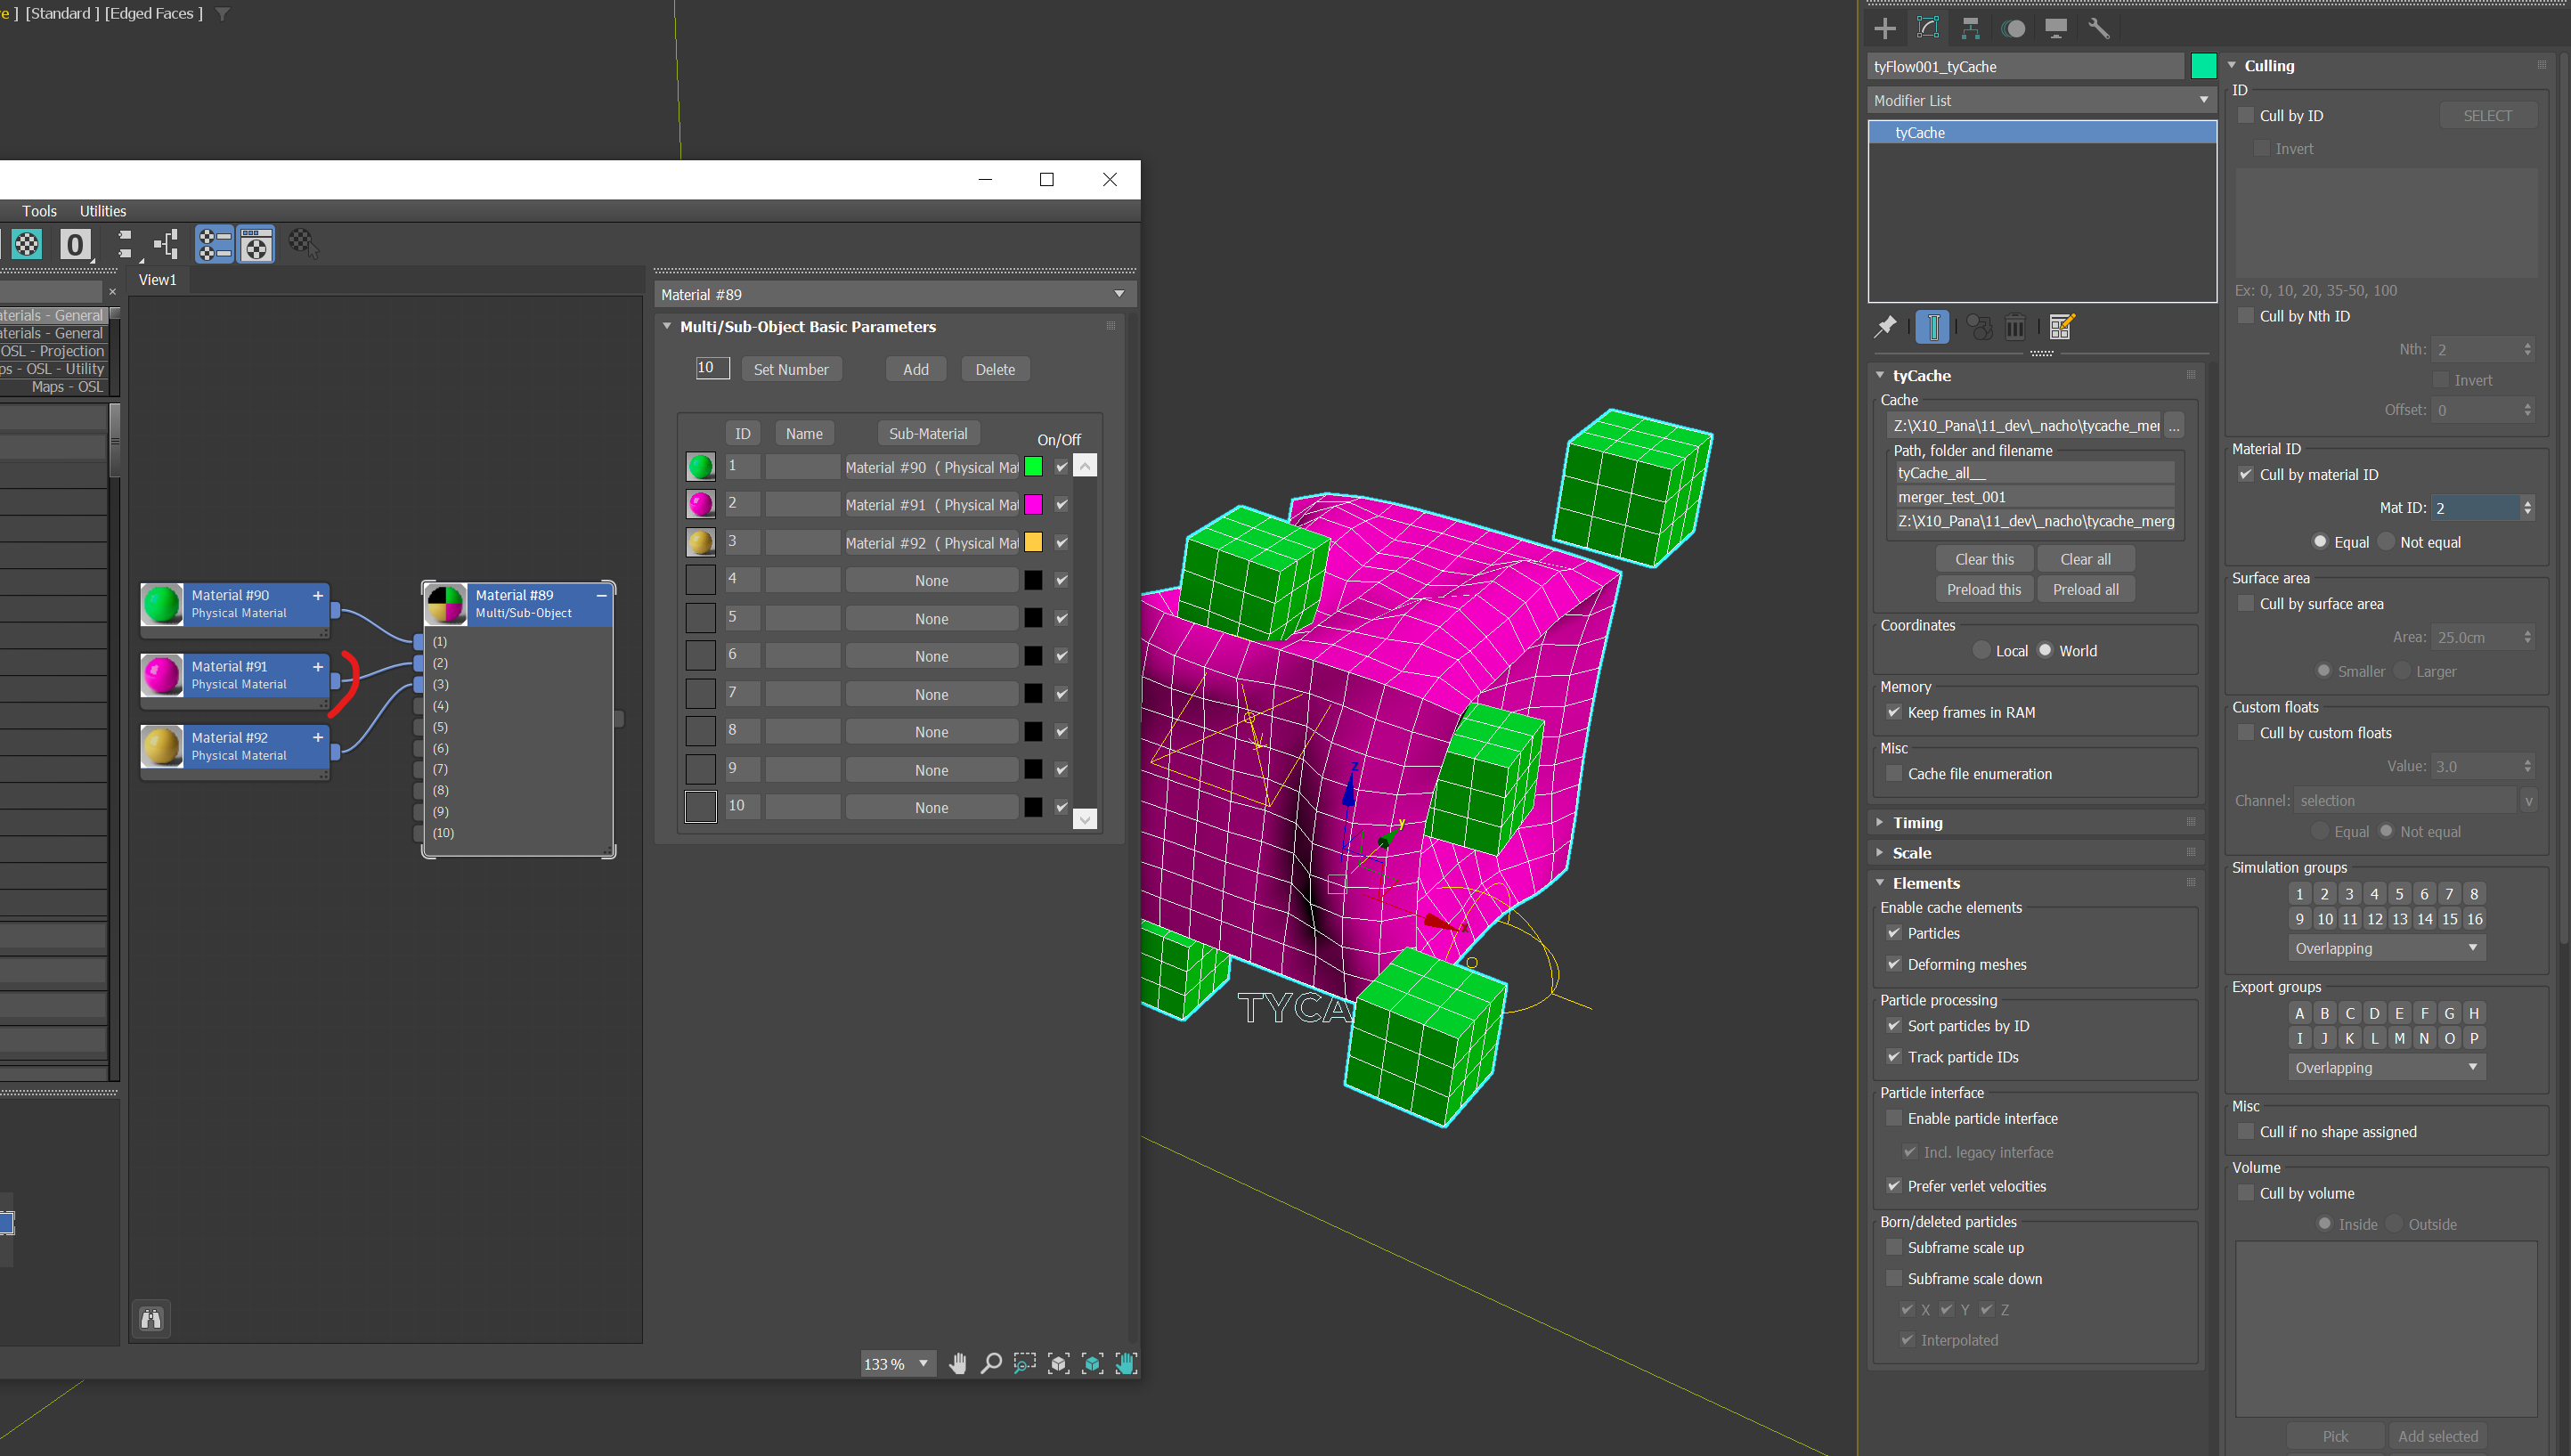Click the tyFlow001_tyCache object color swatch
Screen dimensions: 2571x1456
click(x=2204, y=66)
